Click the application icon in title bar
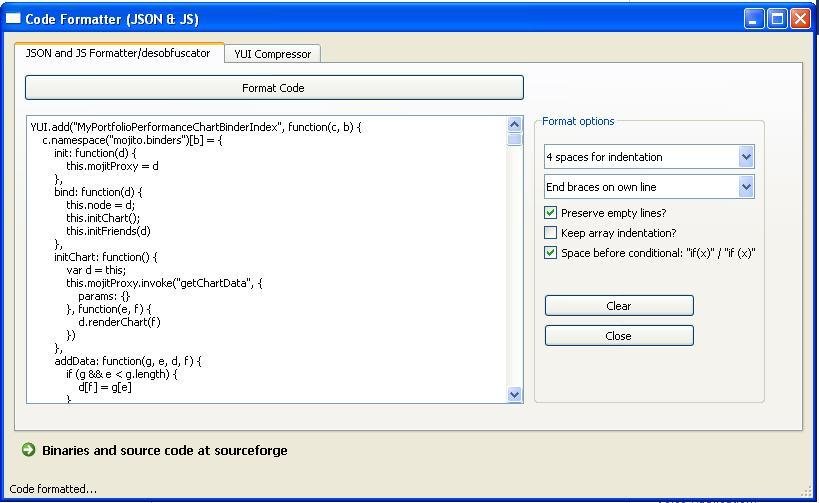This screenshot has width=819, height=503. click(13, 18)
